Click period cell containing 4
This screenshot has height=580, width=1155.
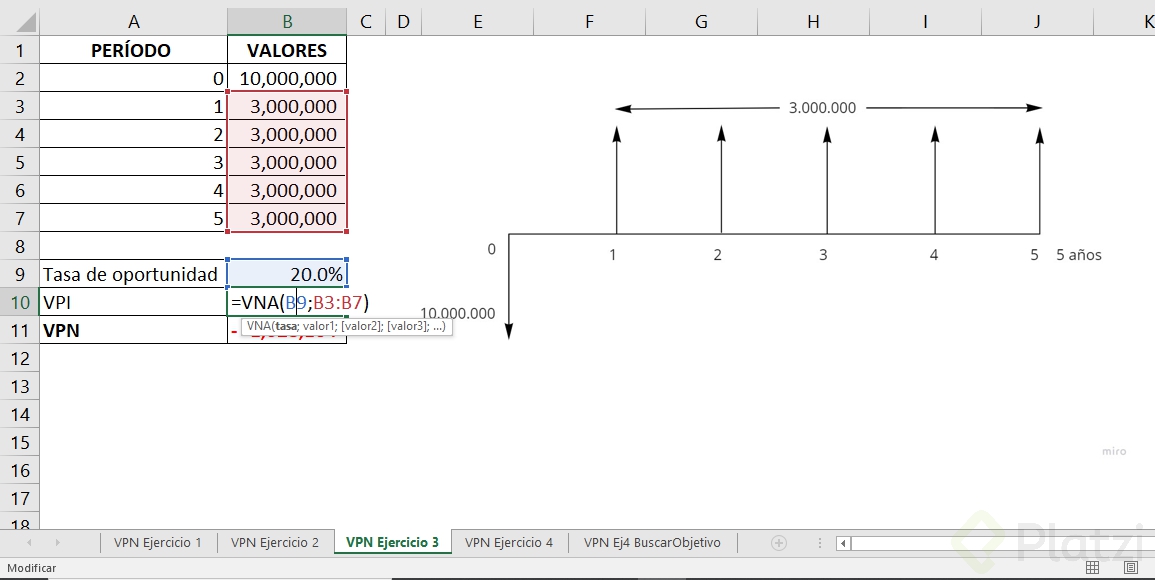pos(133,190)
